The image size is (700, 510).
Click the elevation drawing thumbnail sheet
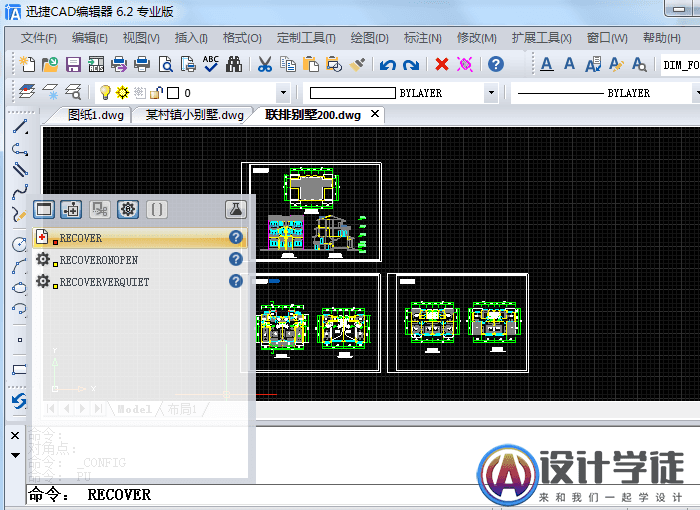pyautogui.click(x=311, y=212)
